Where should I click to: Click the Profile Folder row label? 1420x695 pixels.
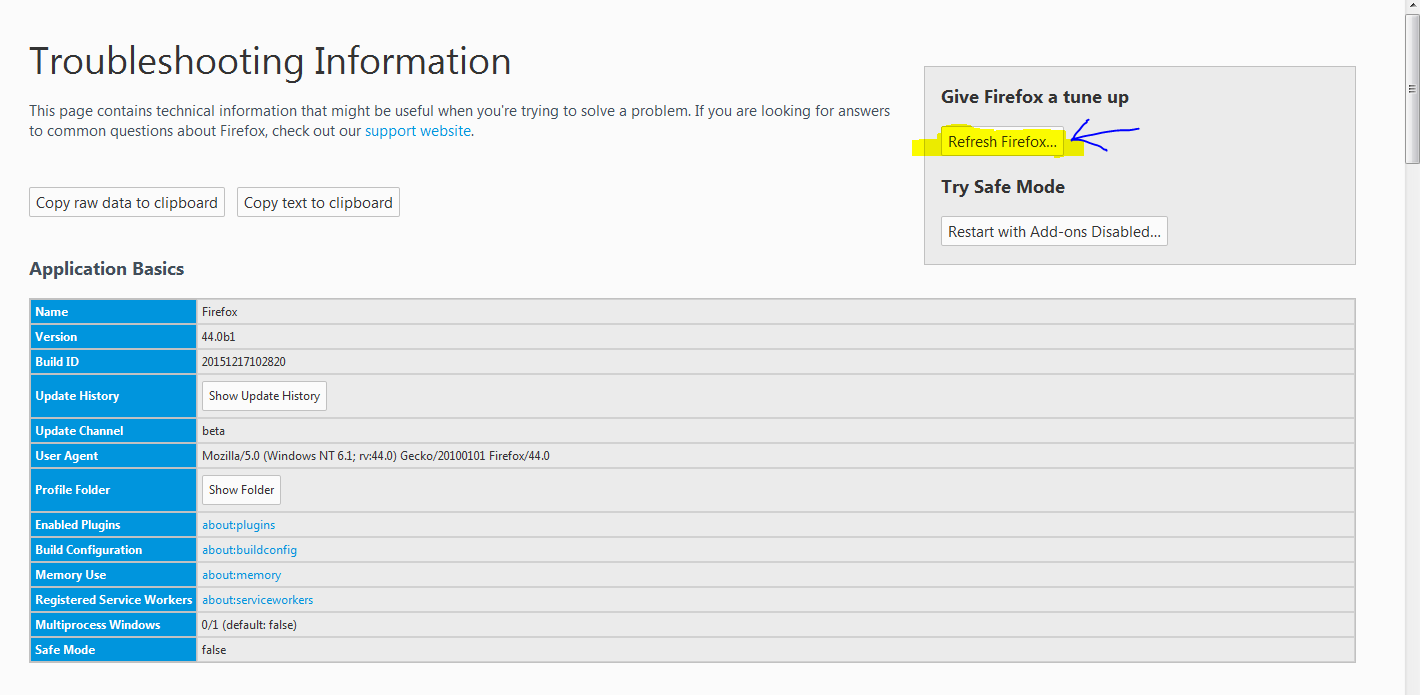click(114, 490)
